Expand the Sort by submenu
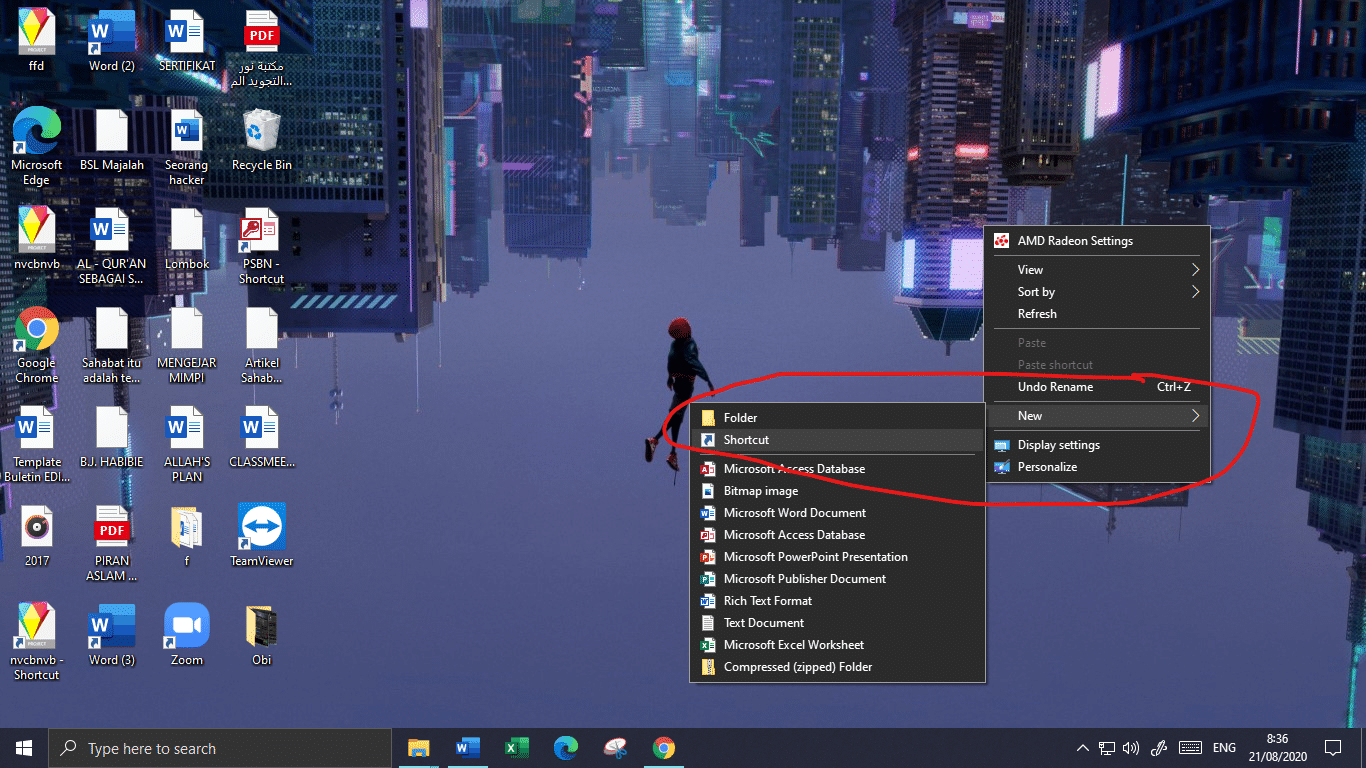1366x768 pixels. click(1098, 292)
